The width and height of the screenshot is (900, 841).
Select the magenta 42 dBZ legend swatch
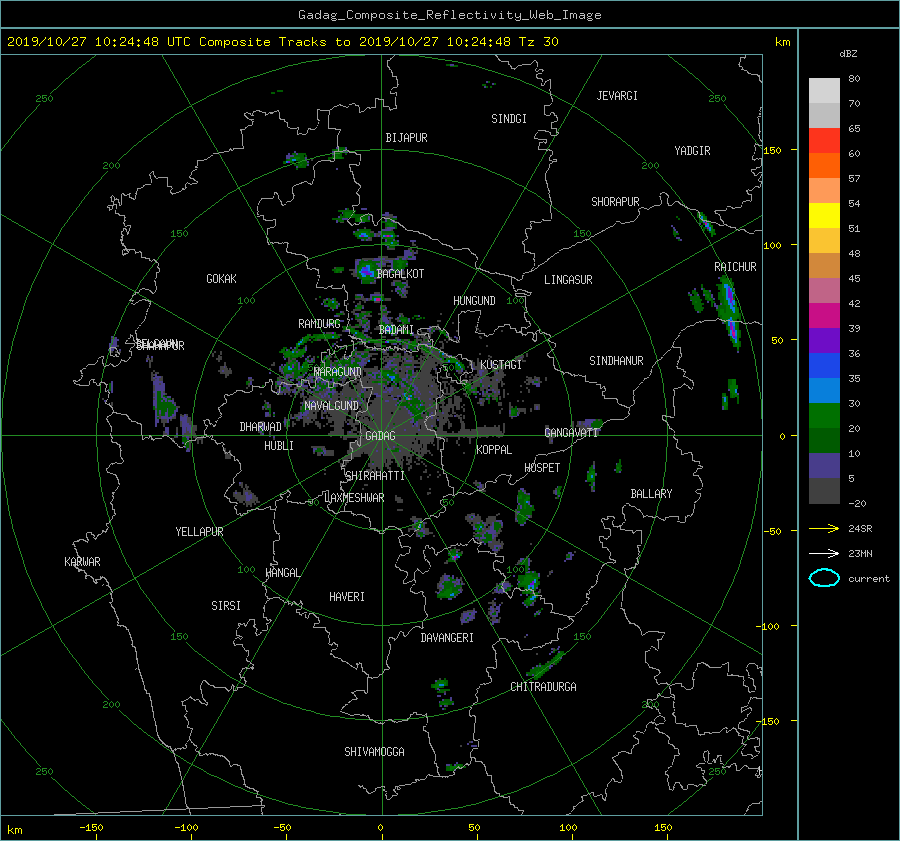[x=824, y=315]
